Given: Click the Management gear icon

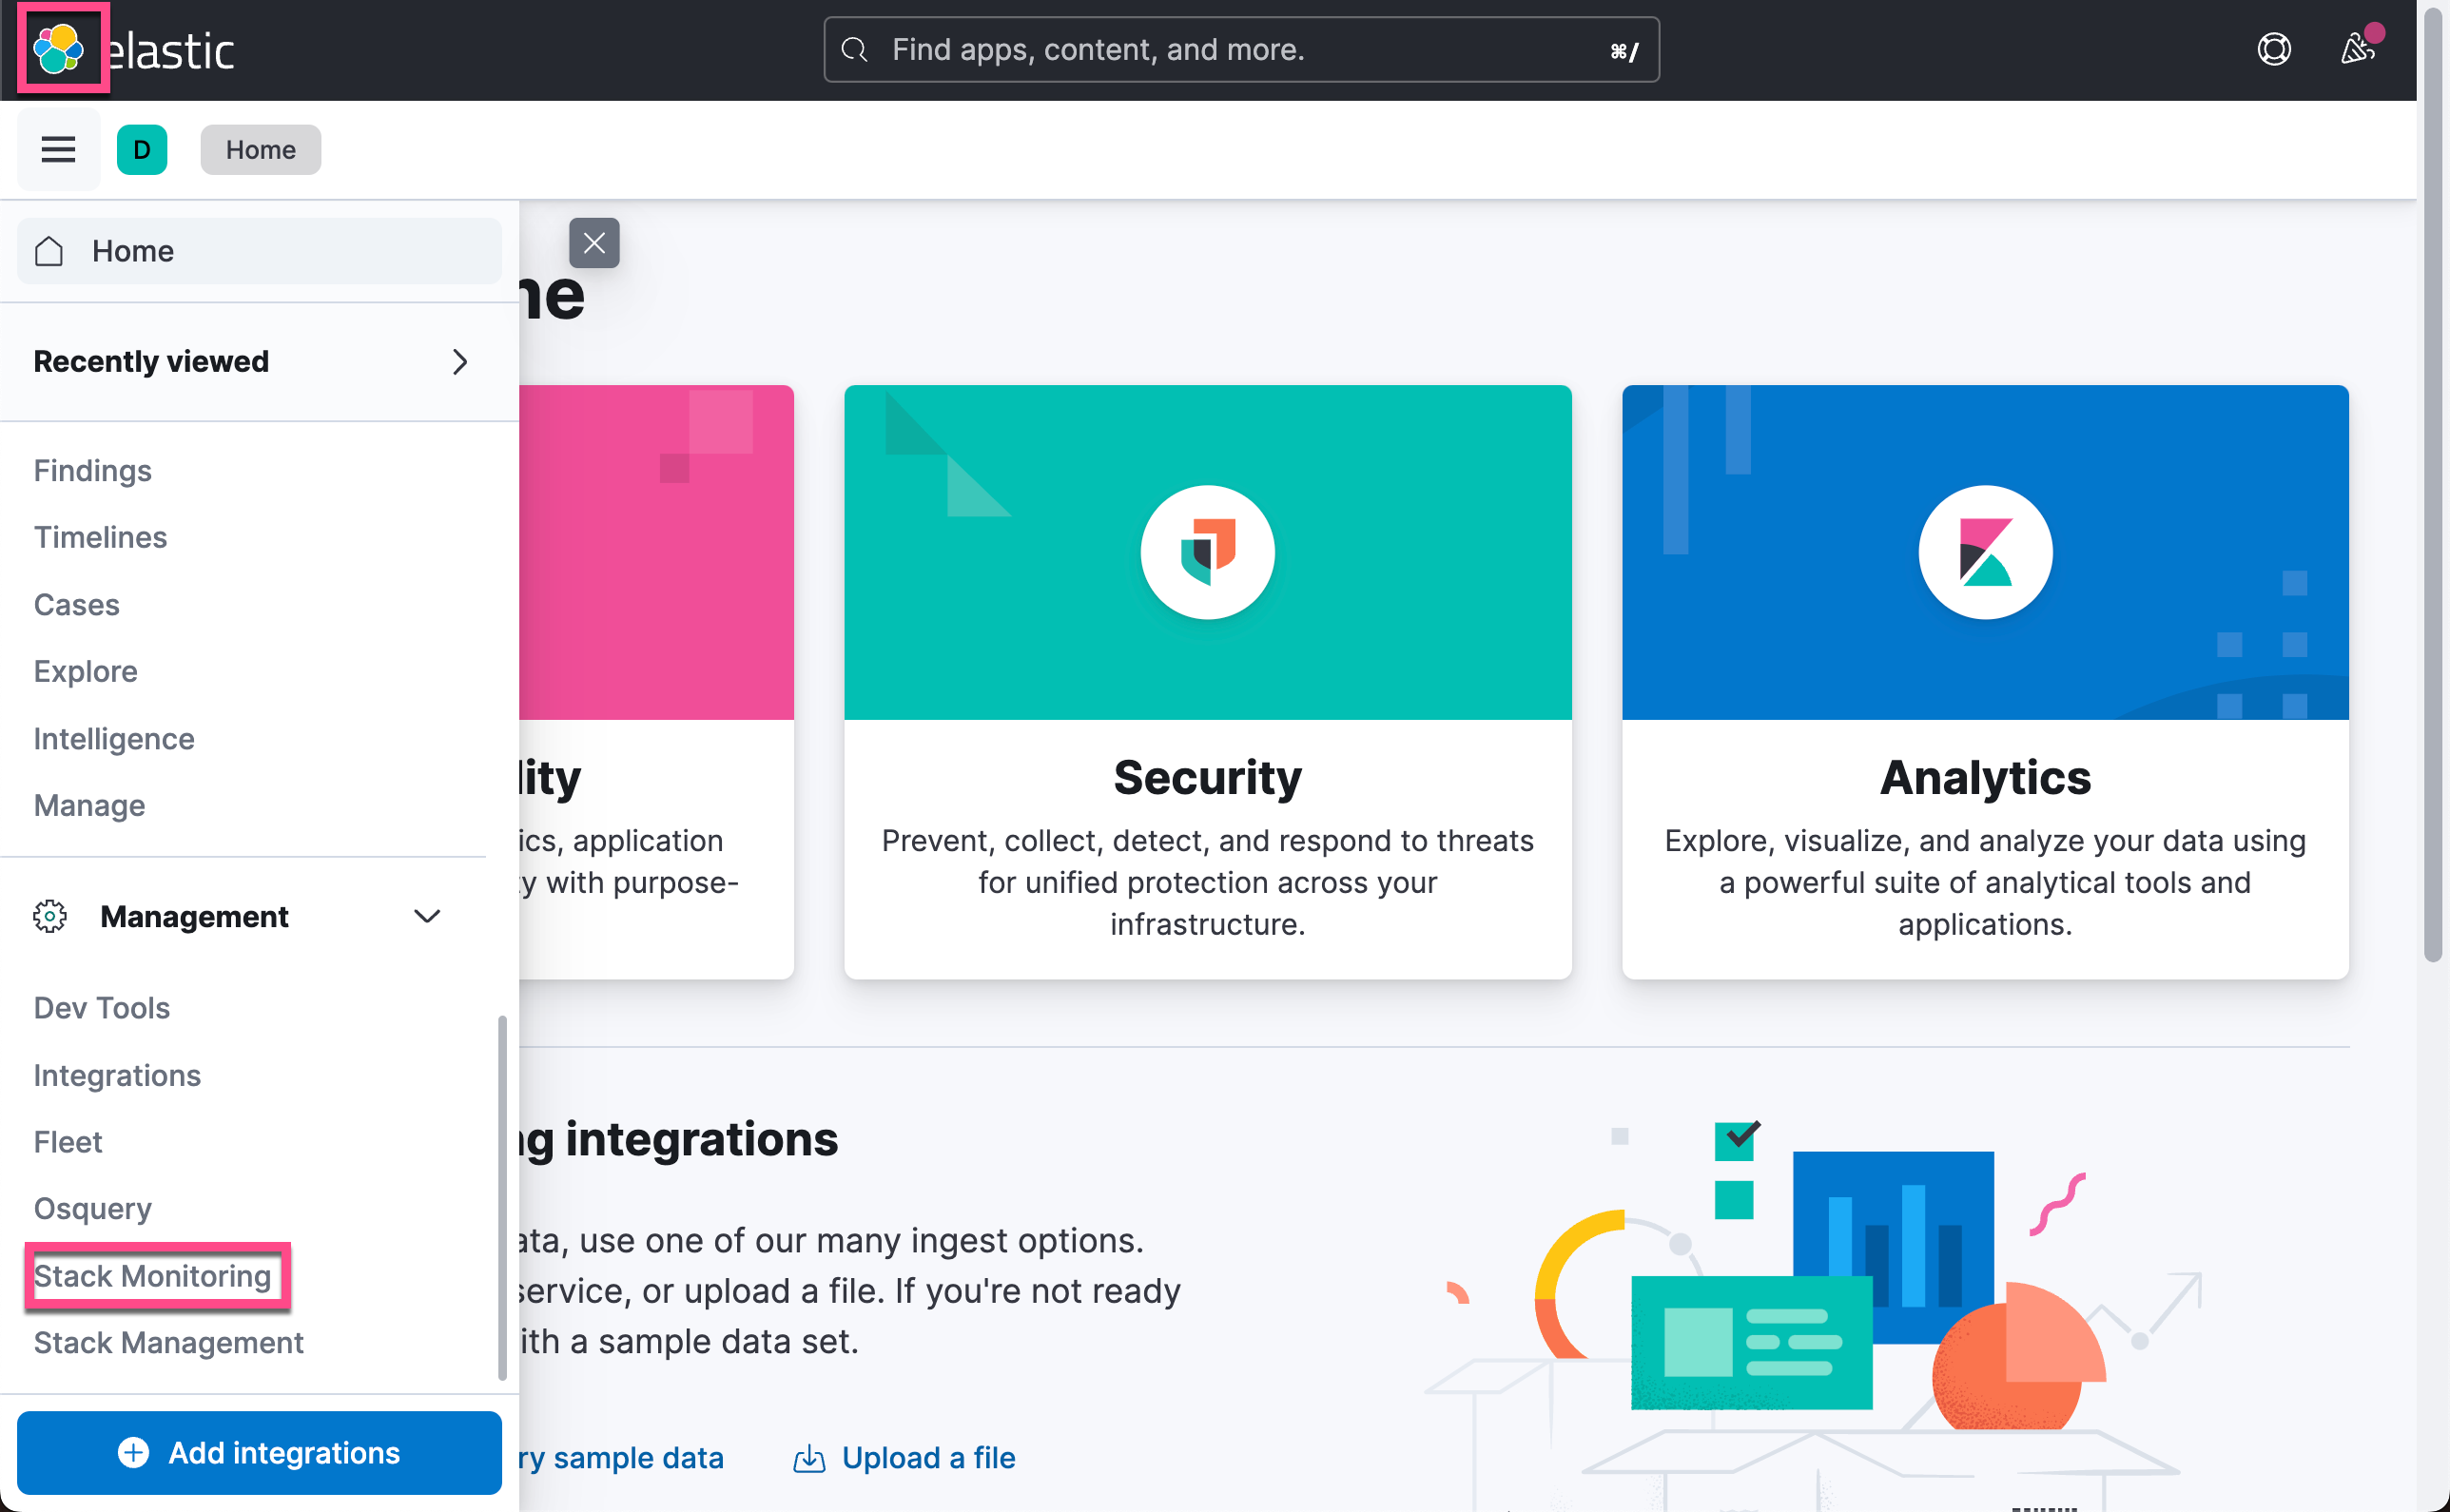Looking at the screenshot, I should click(x=50, y=916).
